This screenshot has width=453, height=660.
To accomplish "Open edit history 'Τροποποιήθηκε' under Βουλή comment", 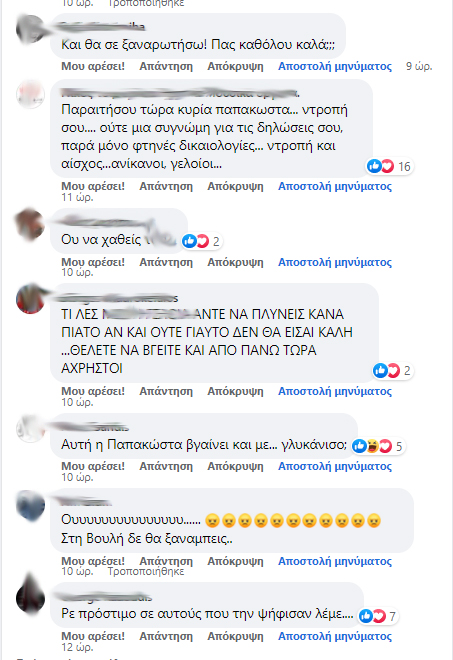I will point(146,572).
